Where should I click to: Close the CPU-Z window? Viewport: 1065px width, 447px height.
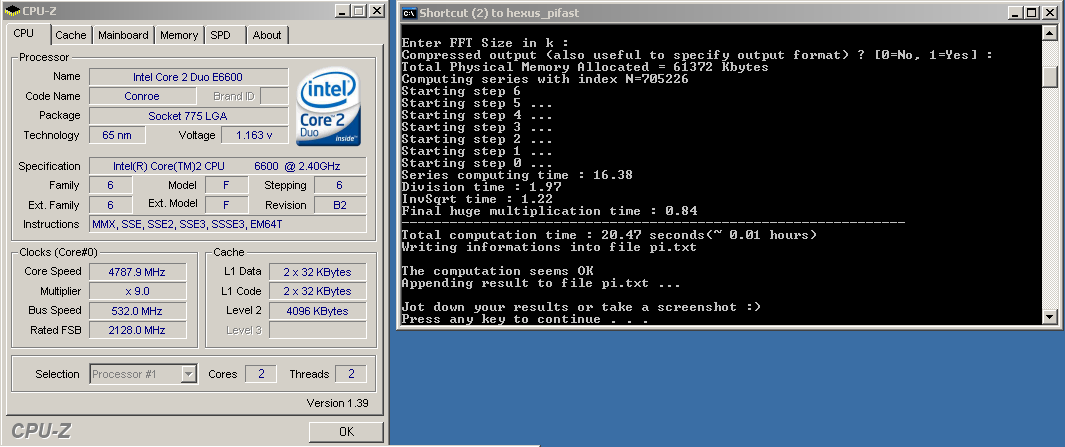(375, 11)
